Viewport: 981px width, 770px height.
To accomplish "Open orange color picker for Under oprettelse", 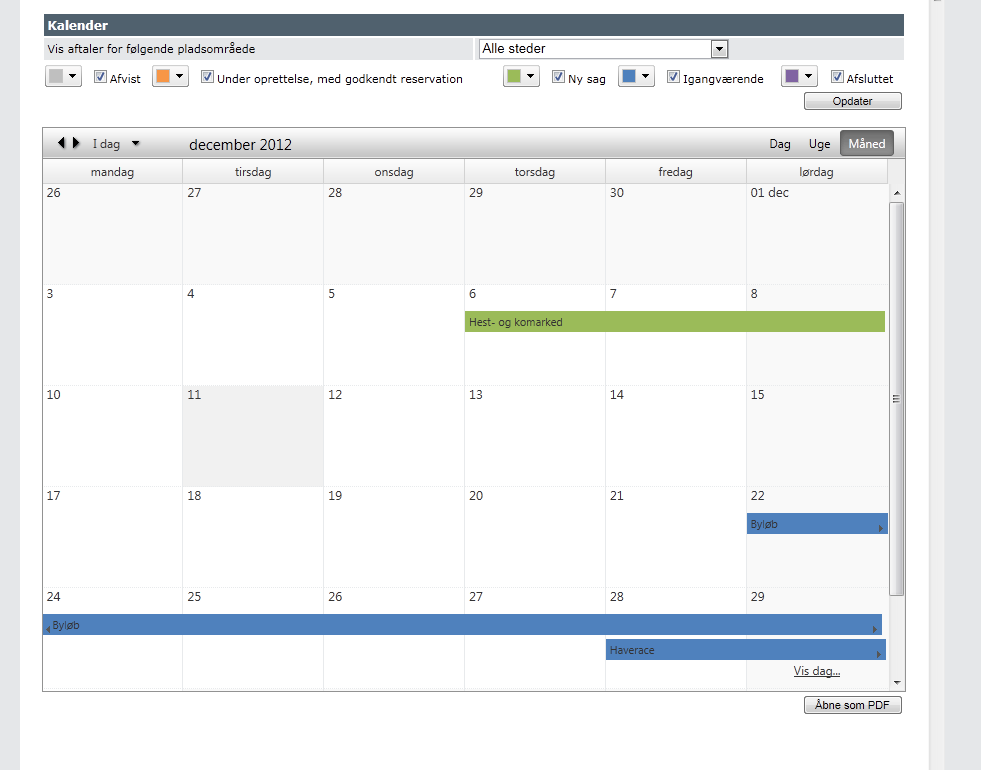I will 170,76.
